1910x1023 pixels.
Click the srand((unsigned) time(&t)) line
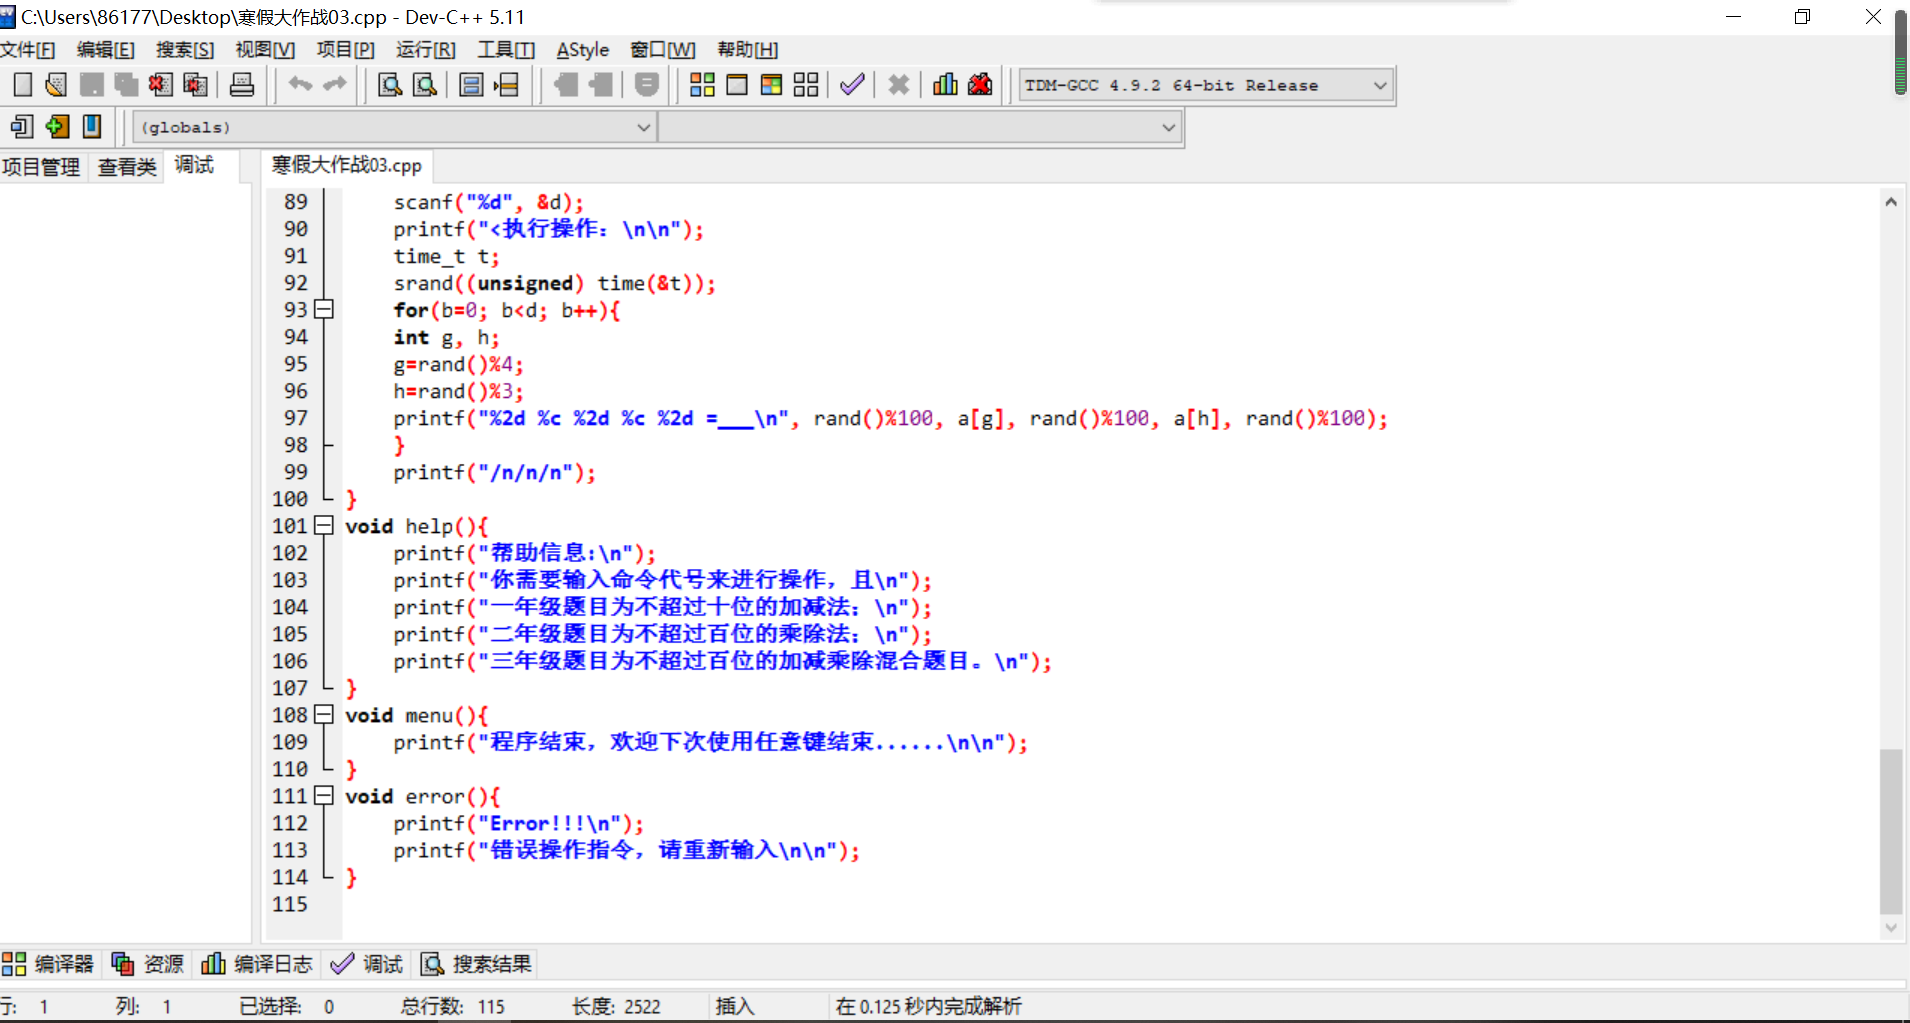click(x=555, y=283)
